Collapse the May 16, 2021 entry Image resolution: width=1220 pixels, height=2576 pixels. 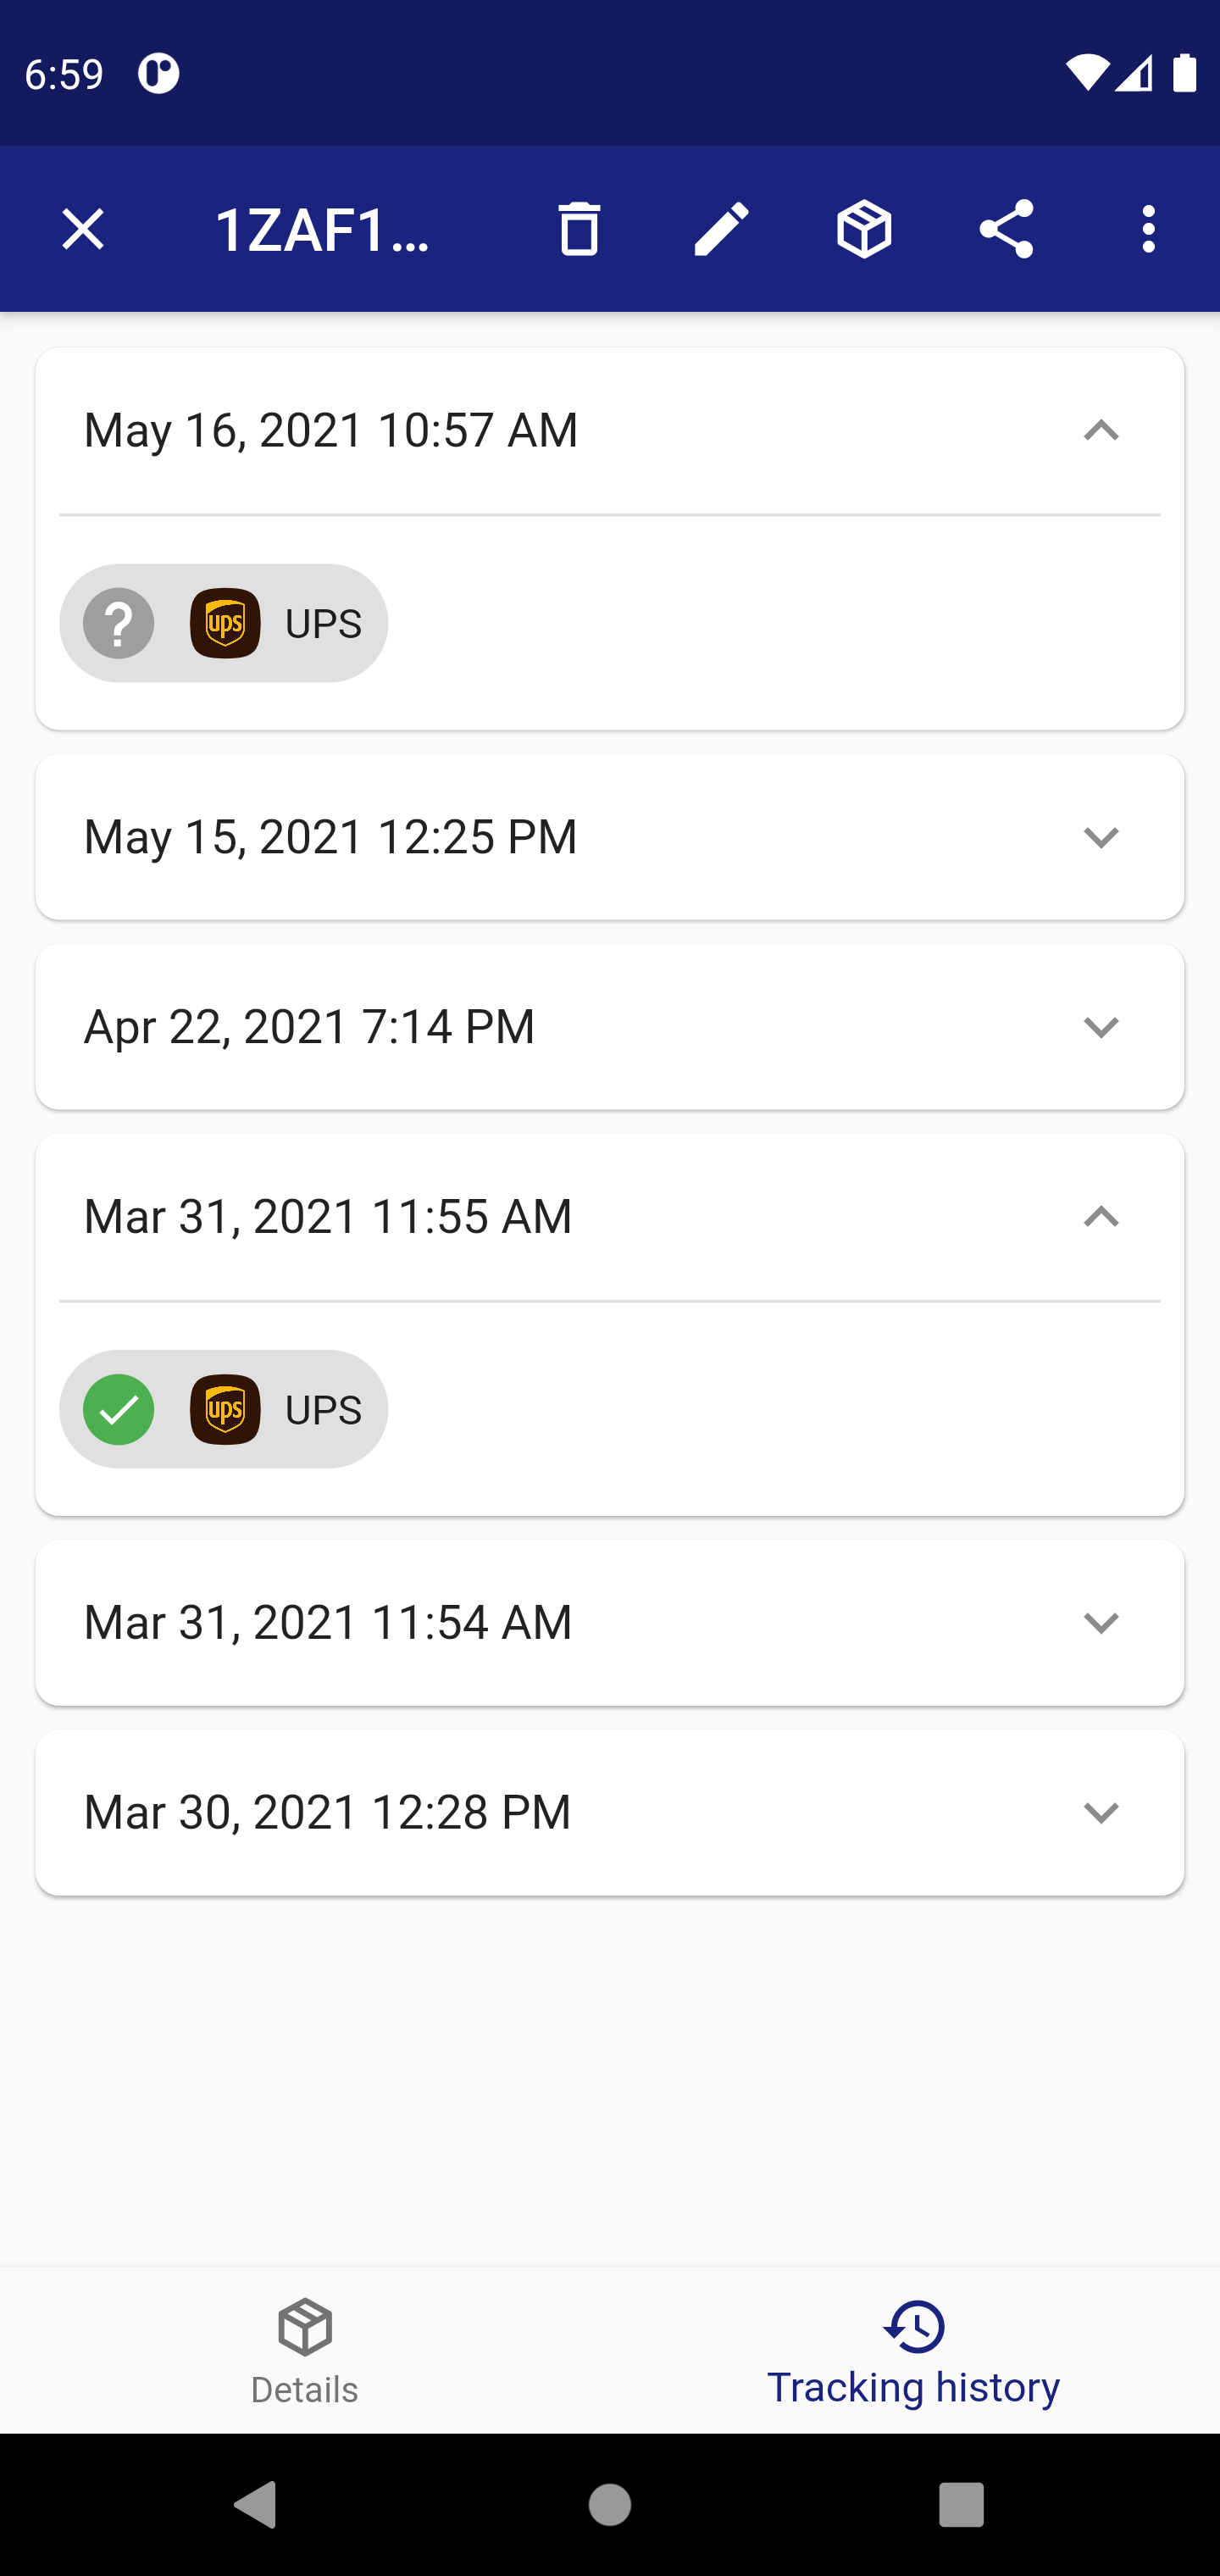coord(1100,431)
